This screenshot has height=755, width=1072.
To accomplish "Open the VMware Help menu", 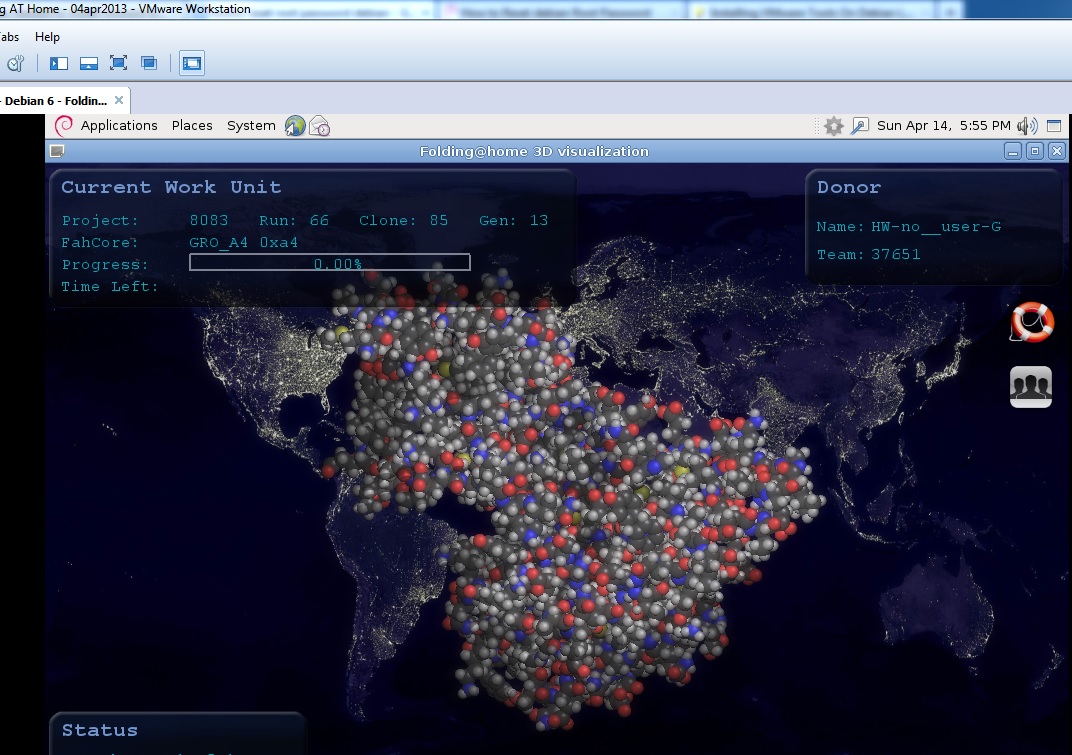I will 47,37.
